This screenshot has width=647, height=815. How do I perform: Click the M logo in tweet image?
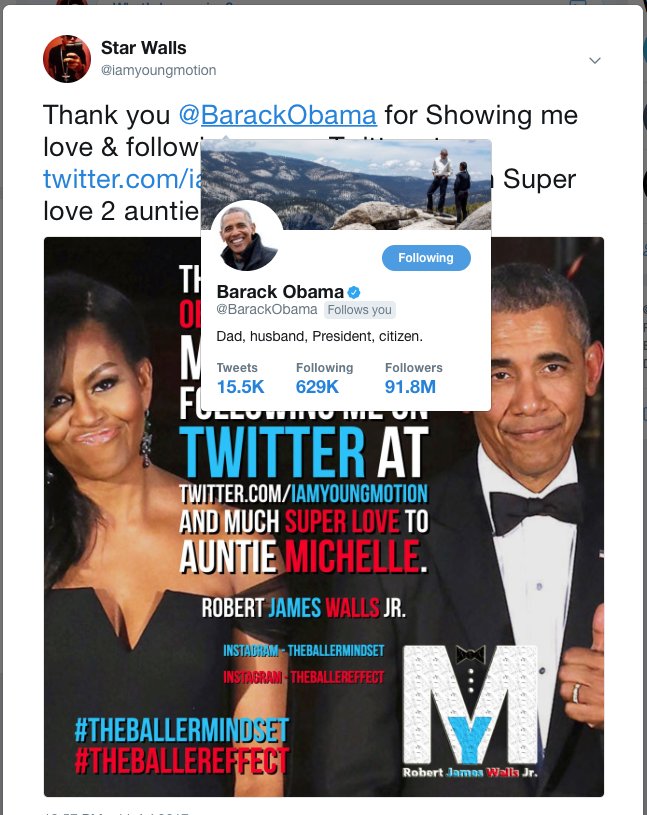point(470,704)
